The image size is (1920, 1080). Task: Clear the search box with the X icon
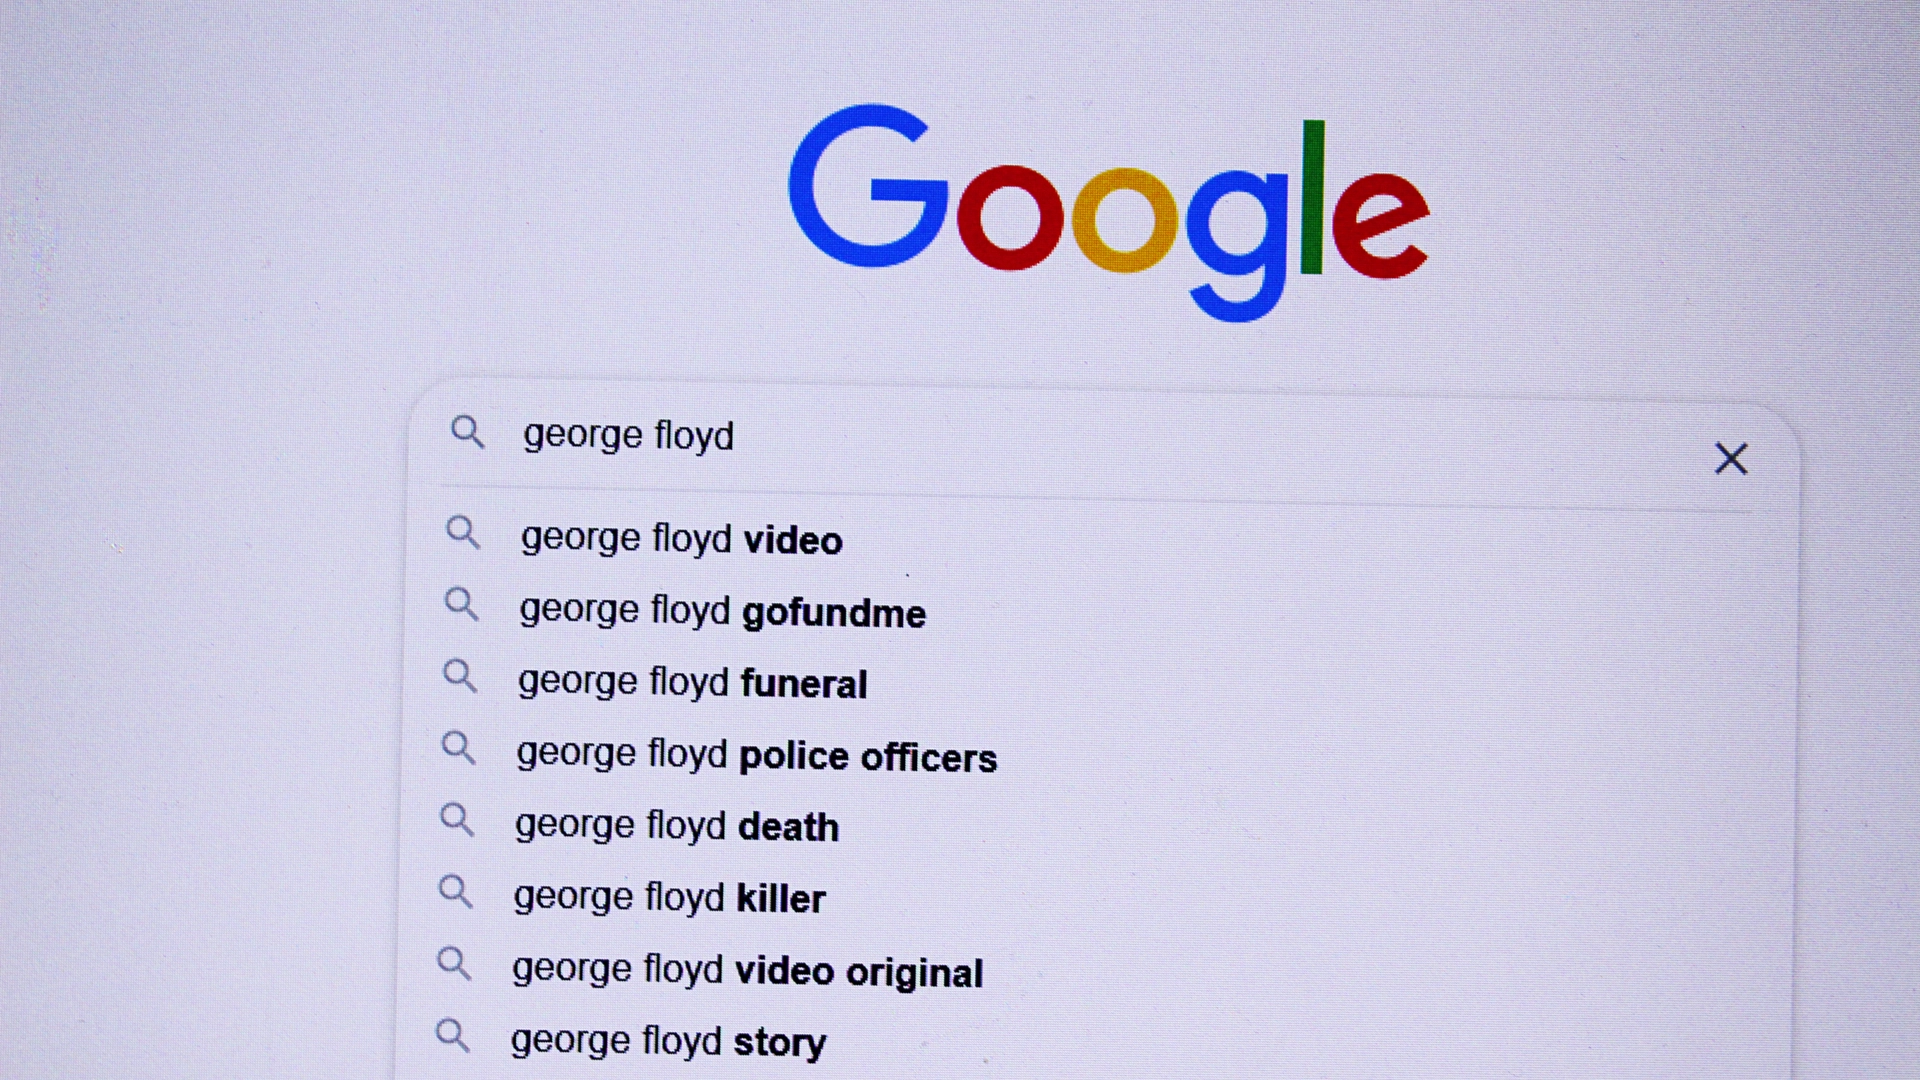pyautogui.click(x=1731, y=459)
